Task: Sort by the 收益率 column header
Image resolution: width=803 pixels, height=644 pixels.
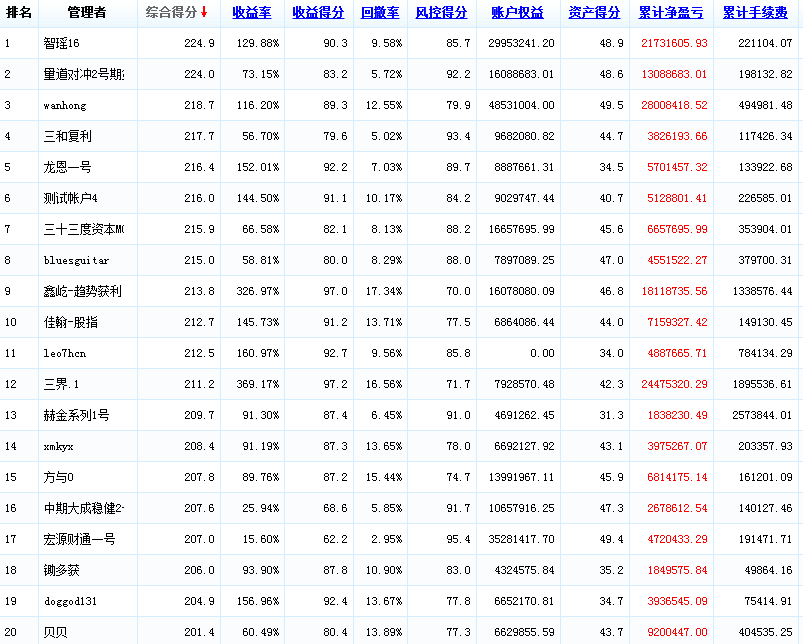Action: click(x=252, y=13)
